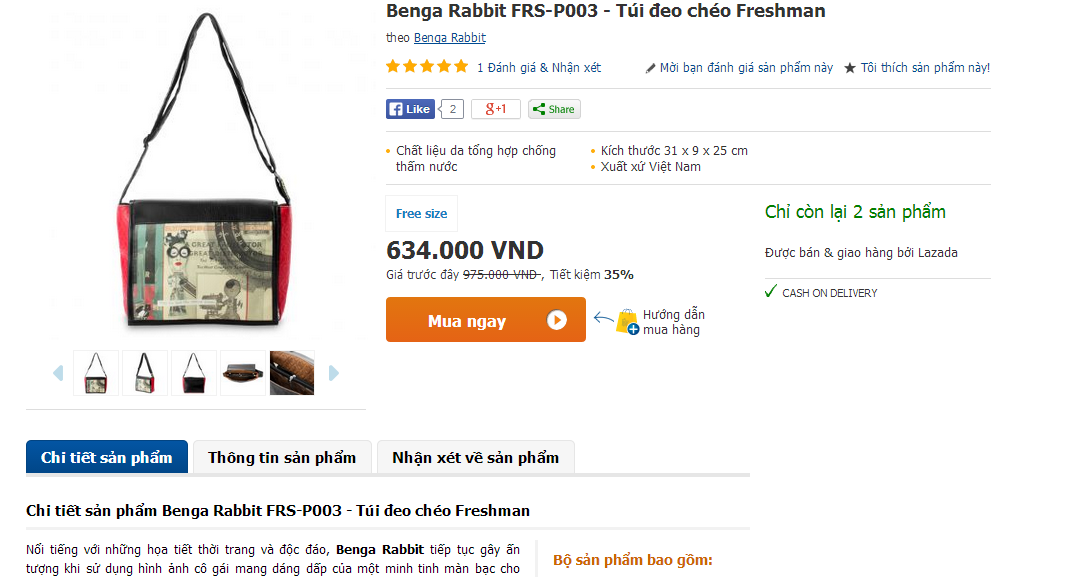Select the Chi tiết sản phẩm tab

tap(107, 458)
